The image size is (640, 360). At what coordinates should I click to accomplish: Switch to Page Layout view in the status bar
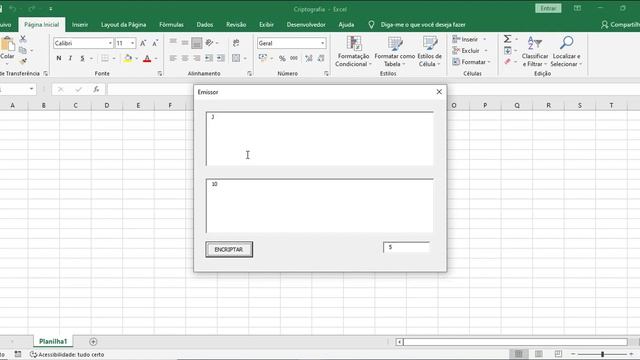pos(539,354)
